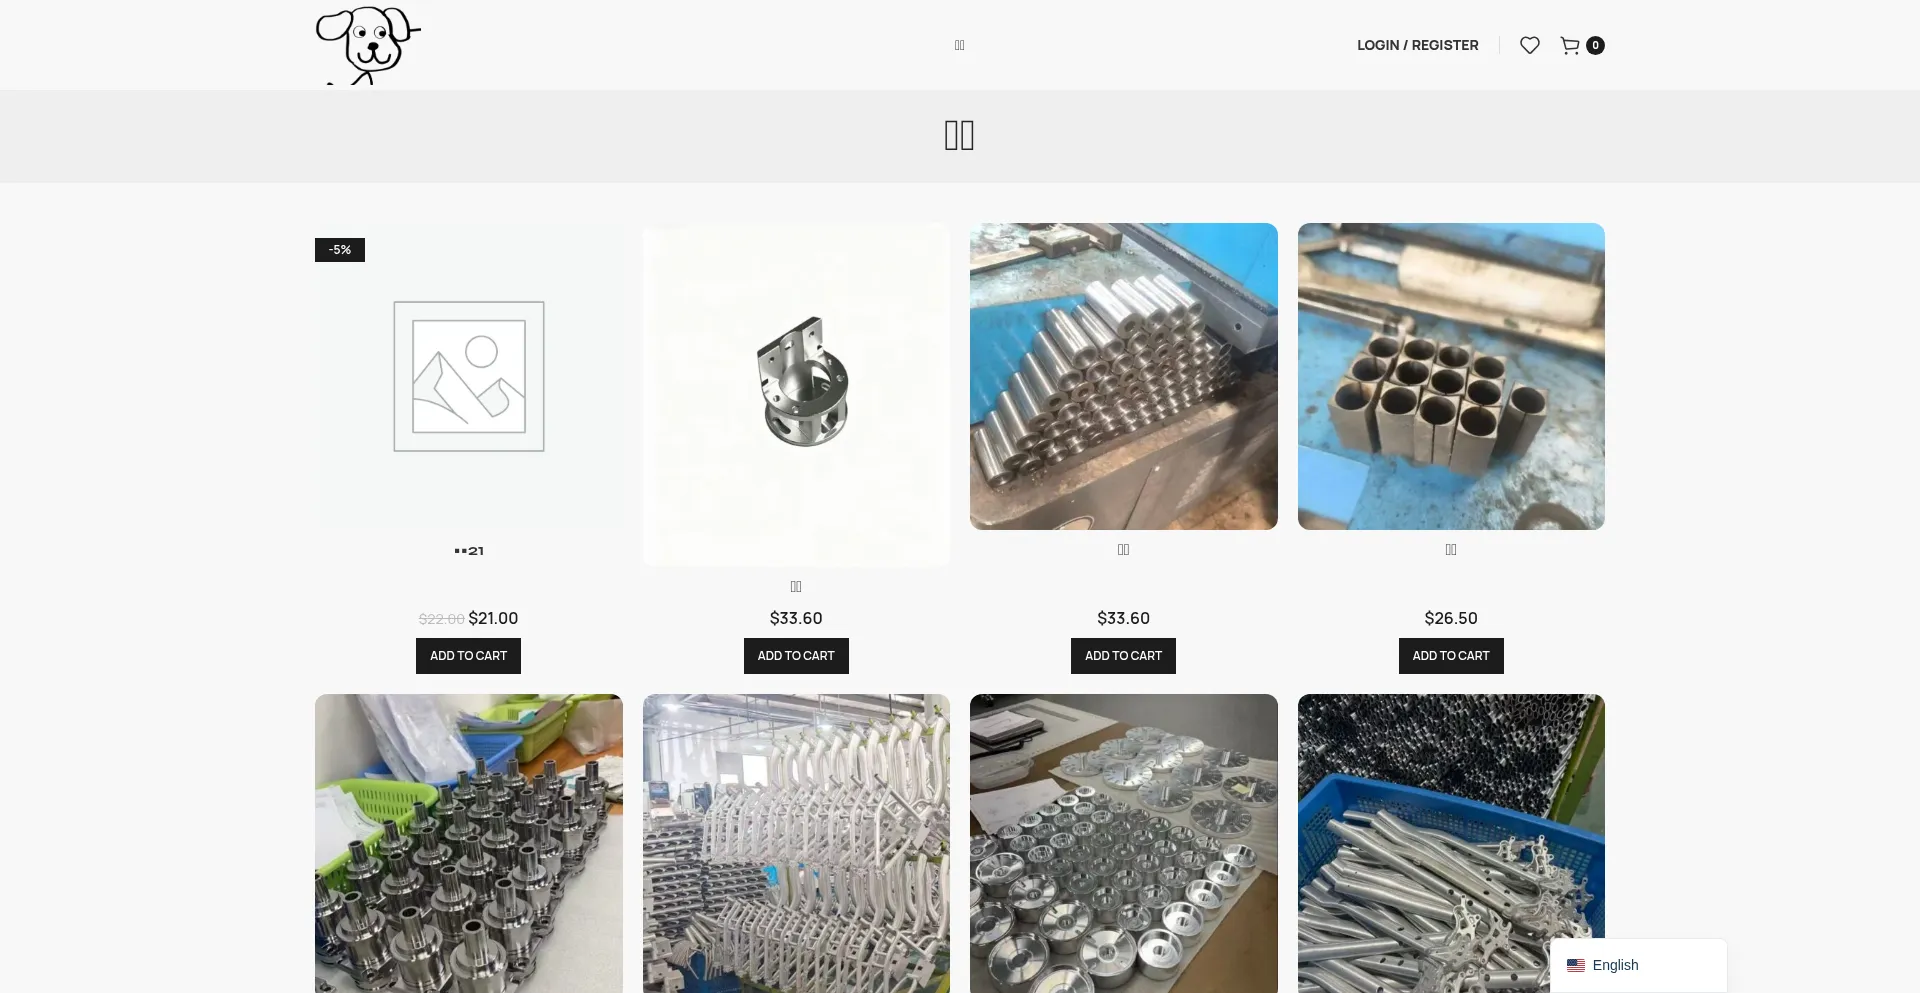
Task: Click the -5% discount badge
Action: click(x=340, y=250)
